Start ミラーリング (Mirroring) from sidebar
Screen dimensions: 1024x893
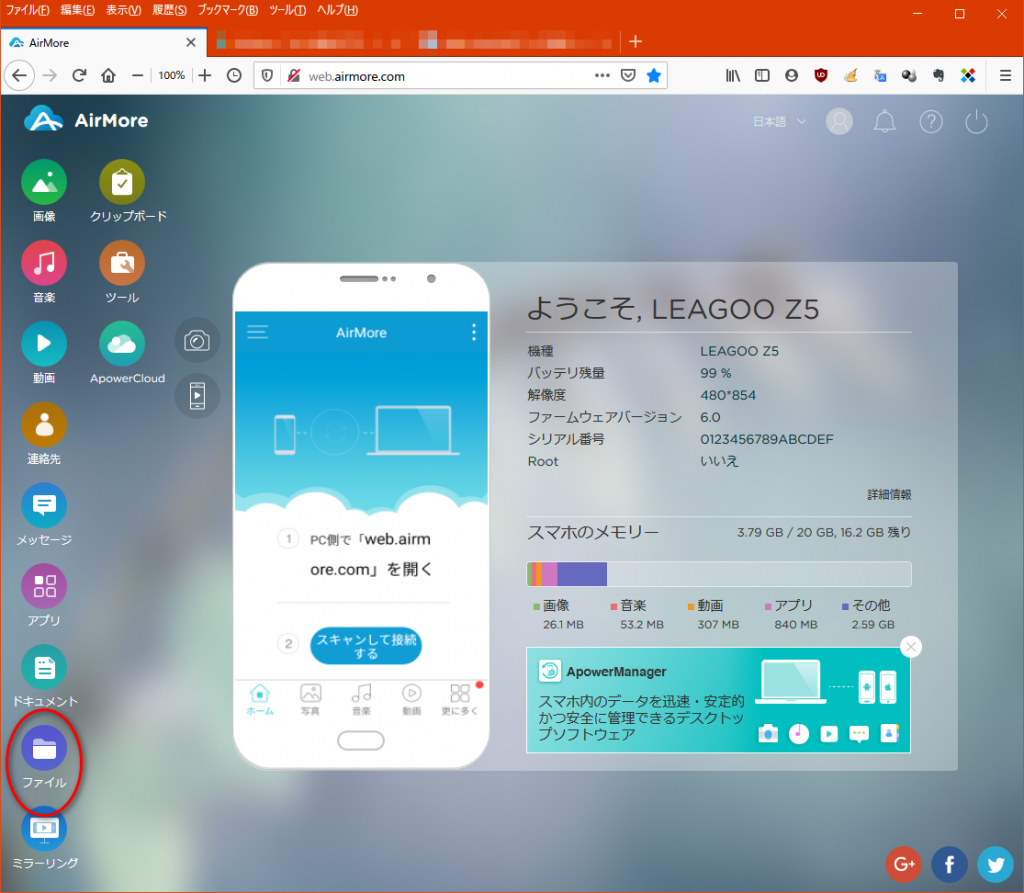[44, 829]
